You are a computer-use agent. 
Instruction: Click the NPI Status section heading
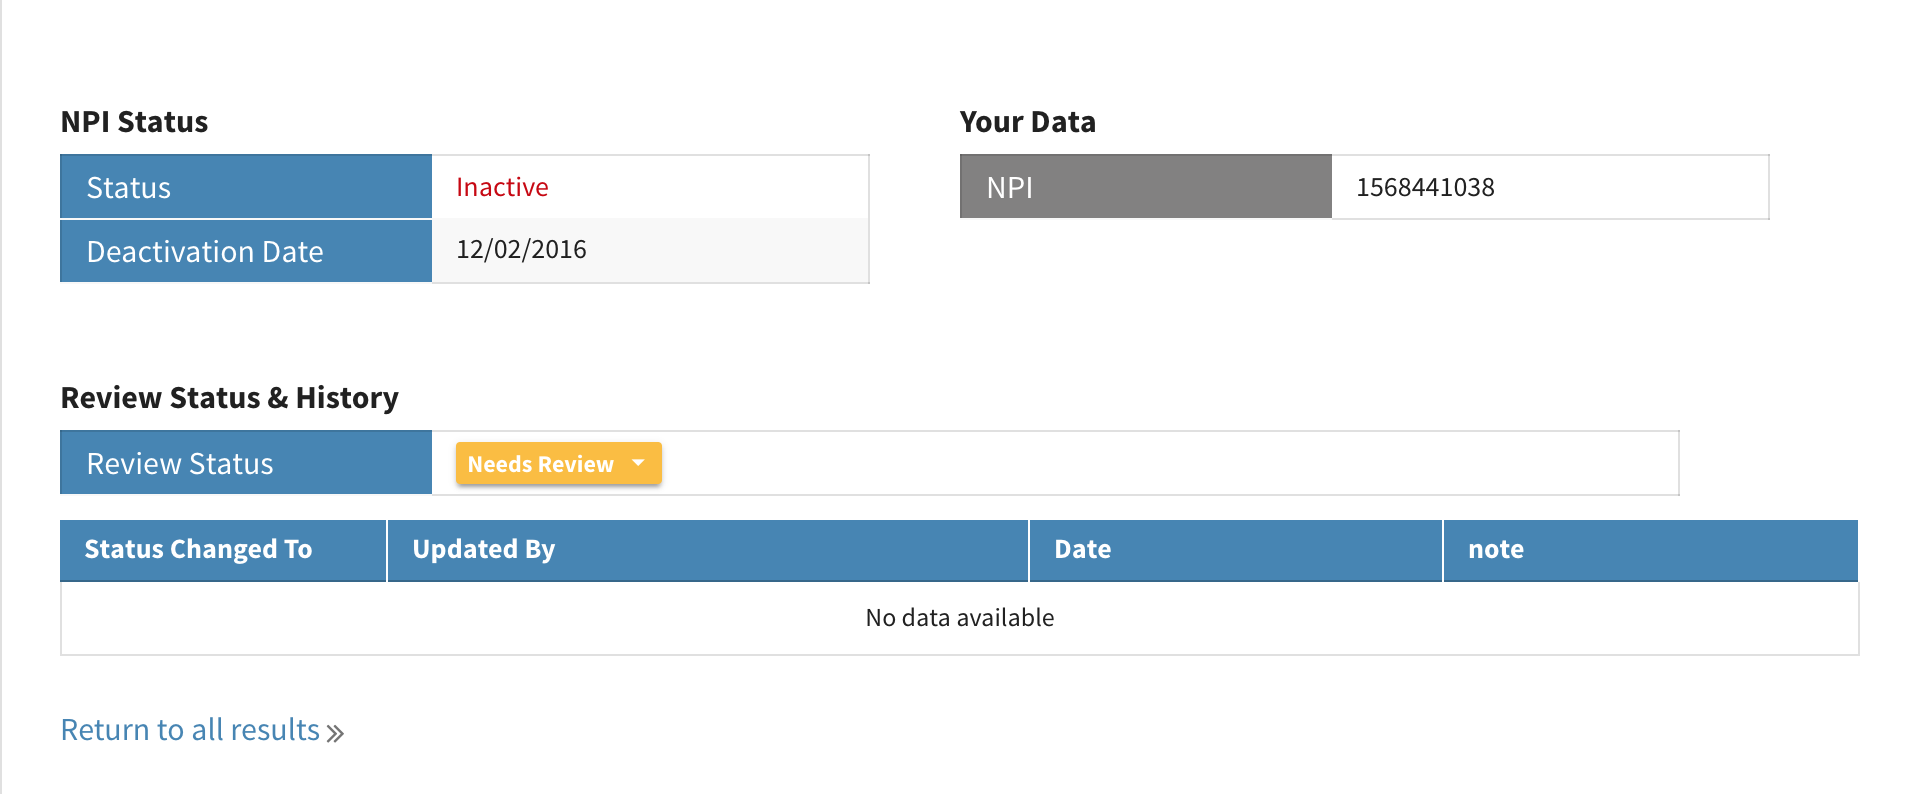pyautogui.click(x=134, y=122)
